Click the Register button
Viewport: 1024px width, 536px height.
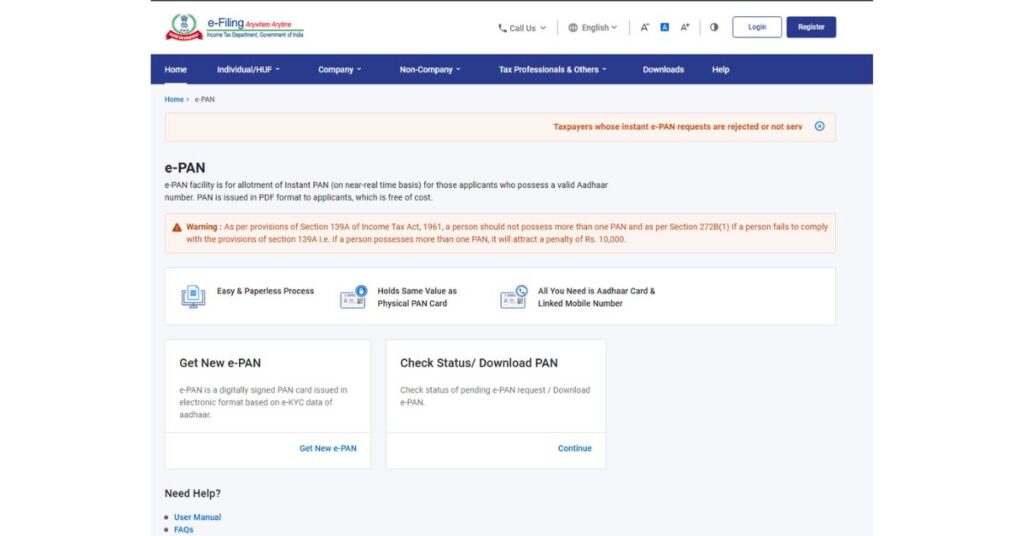point(811,27)
